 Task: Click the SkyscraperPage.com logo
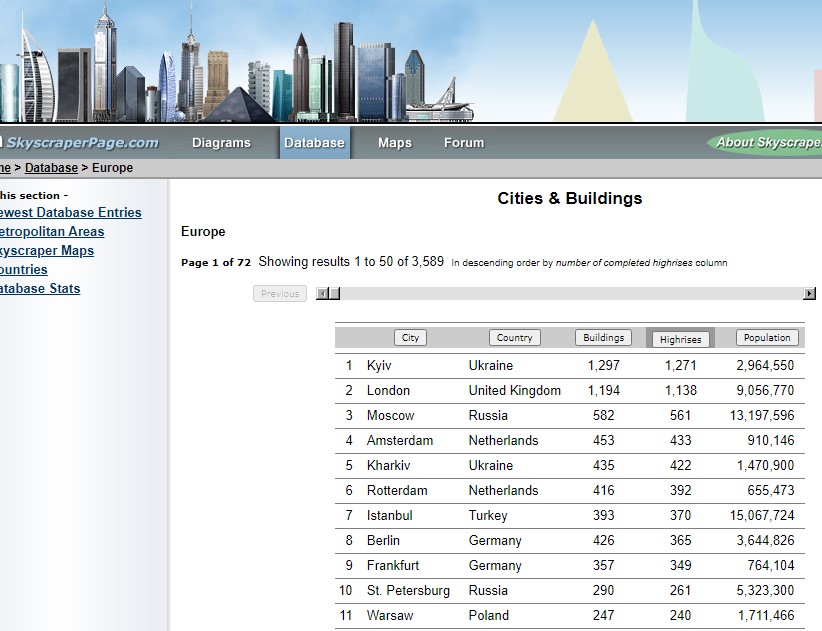[x=80, y=143]
